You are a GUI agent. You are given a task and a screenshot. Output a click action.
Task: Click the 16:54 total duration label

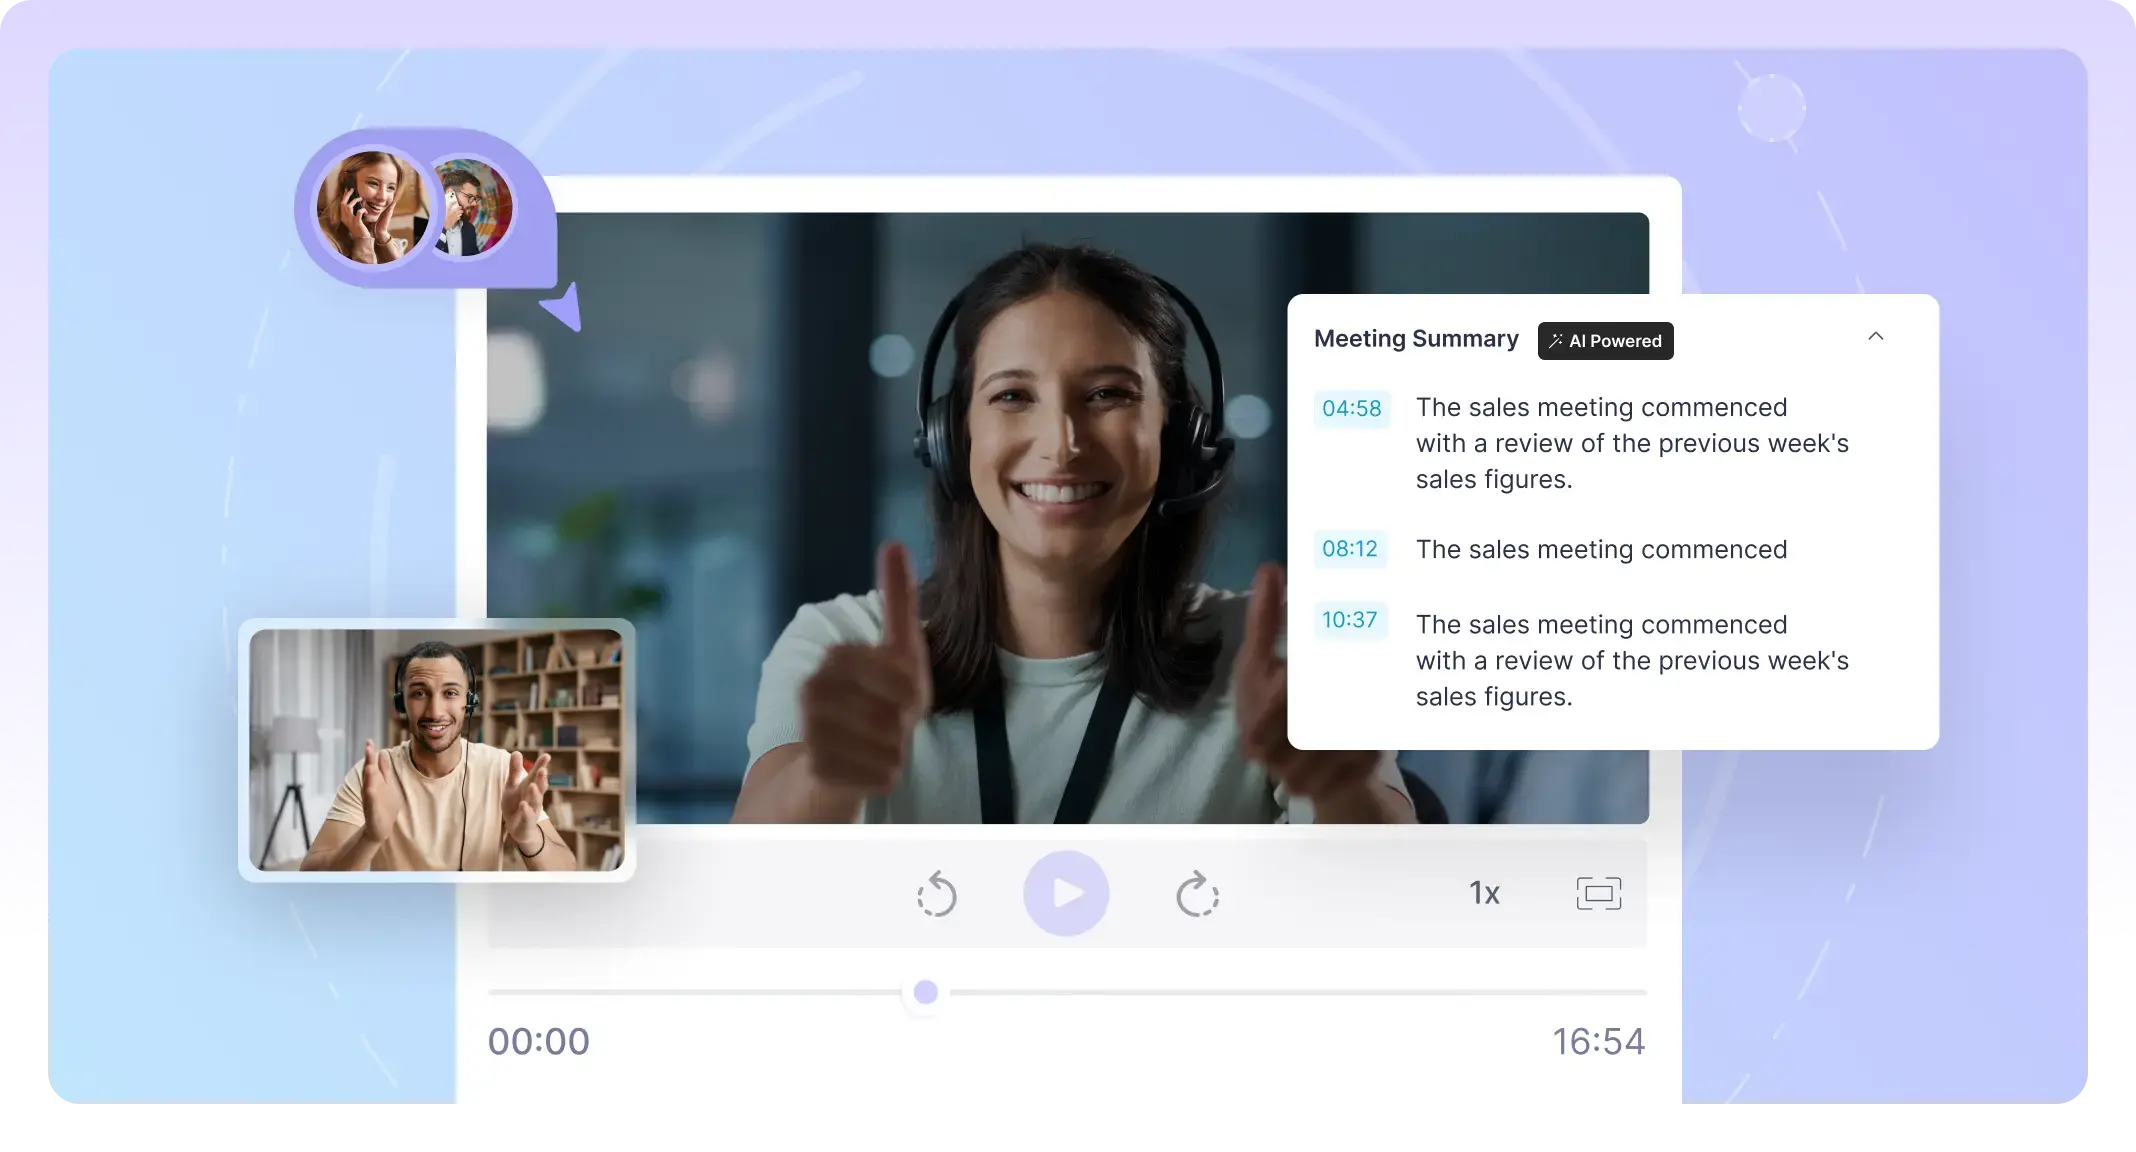(x=1598, y=1042)
